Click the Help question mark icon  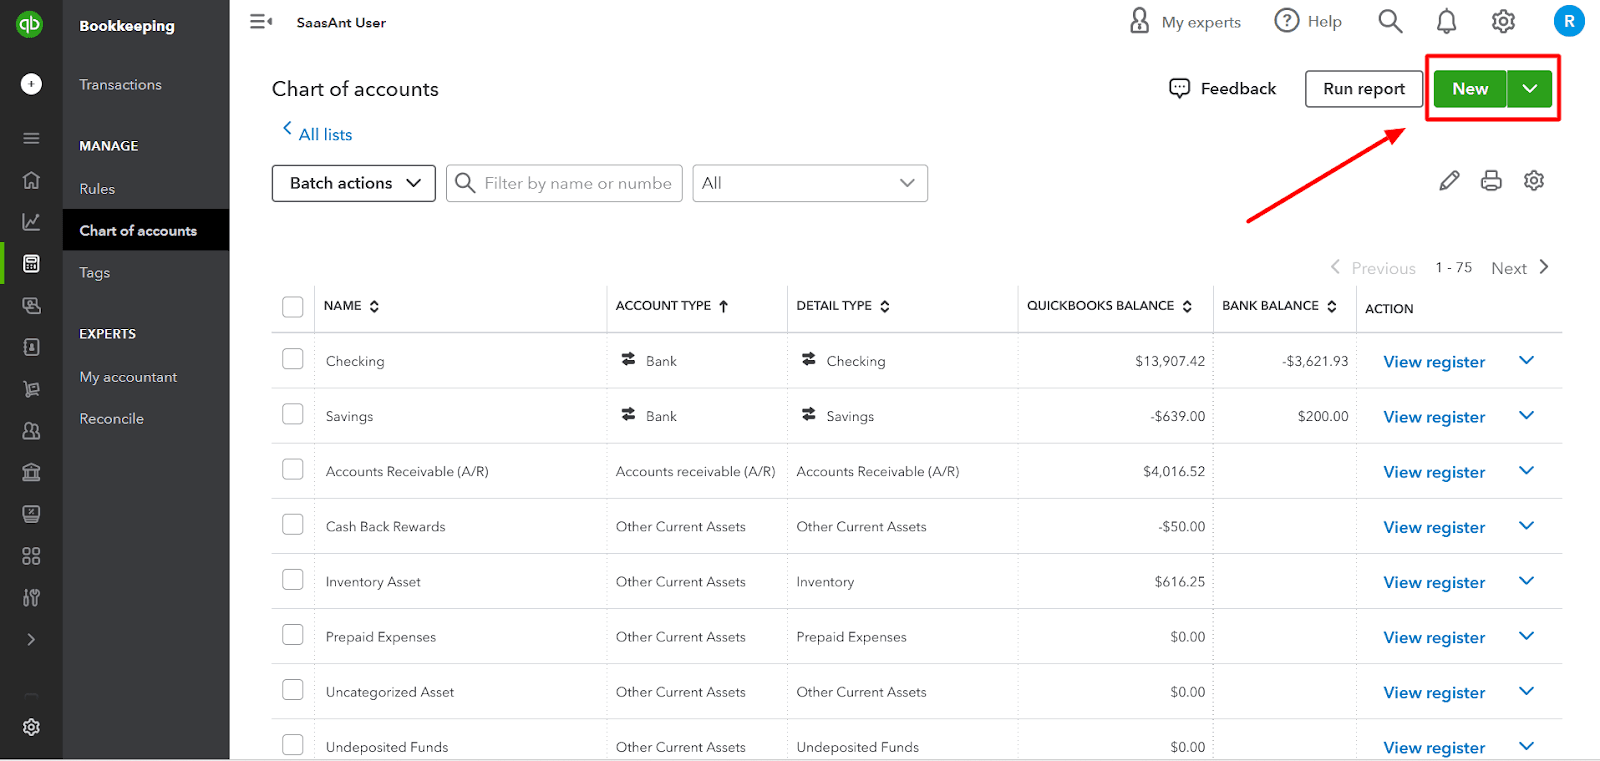coord(1286,21)
